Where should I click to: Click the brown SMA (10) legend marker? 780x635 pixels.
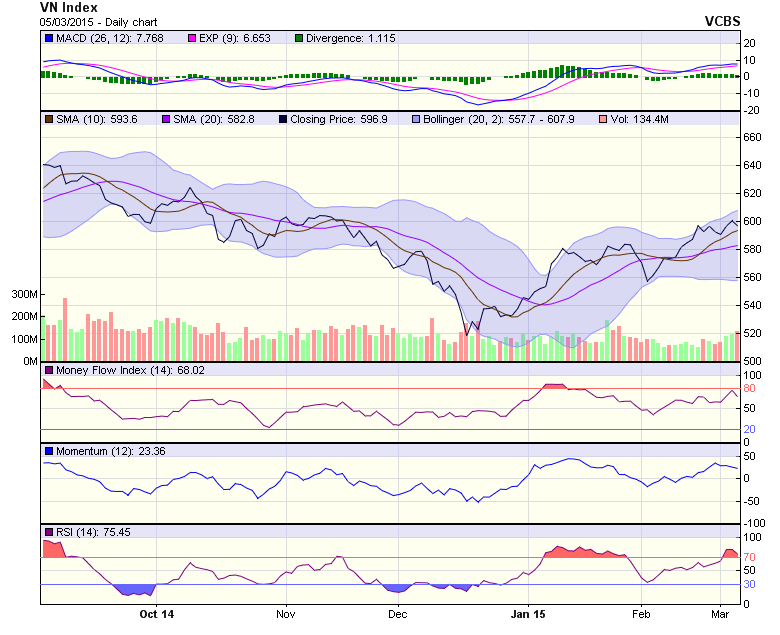click(x=48, y=119)
